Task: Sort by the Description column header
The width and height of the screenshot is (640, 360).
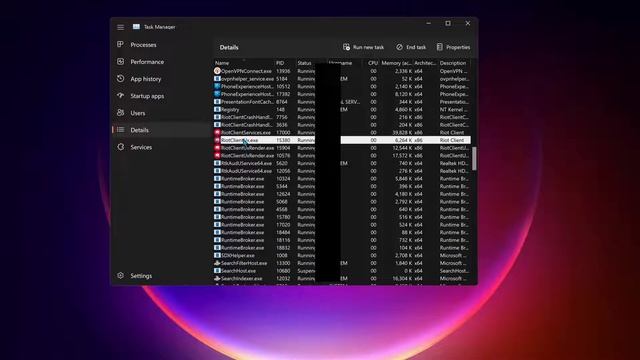Action: tap(453, 63)
